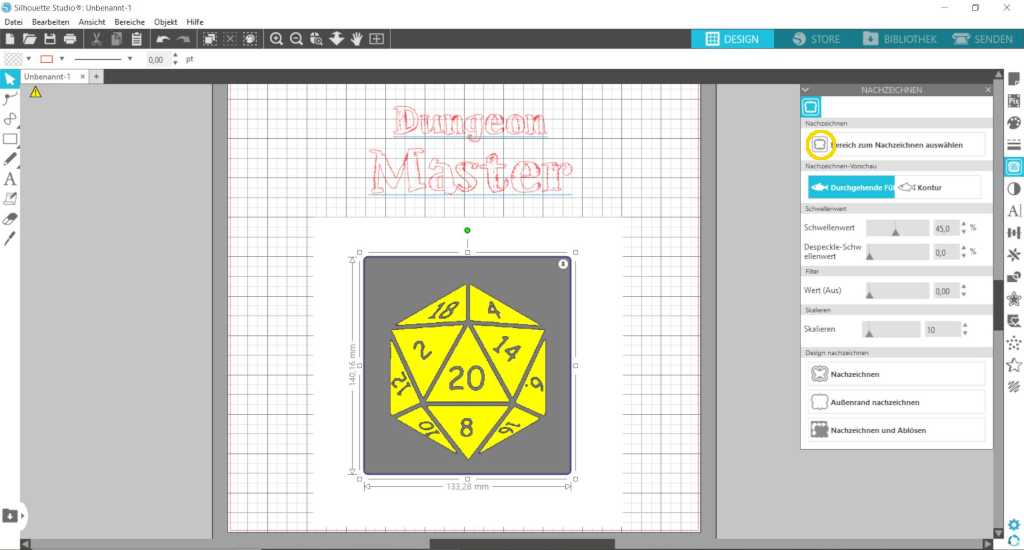Click the Skalieren slider
The image size is (1024, 550).
point(891,329)
